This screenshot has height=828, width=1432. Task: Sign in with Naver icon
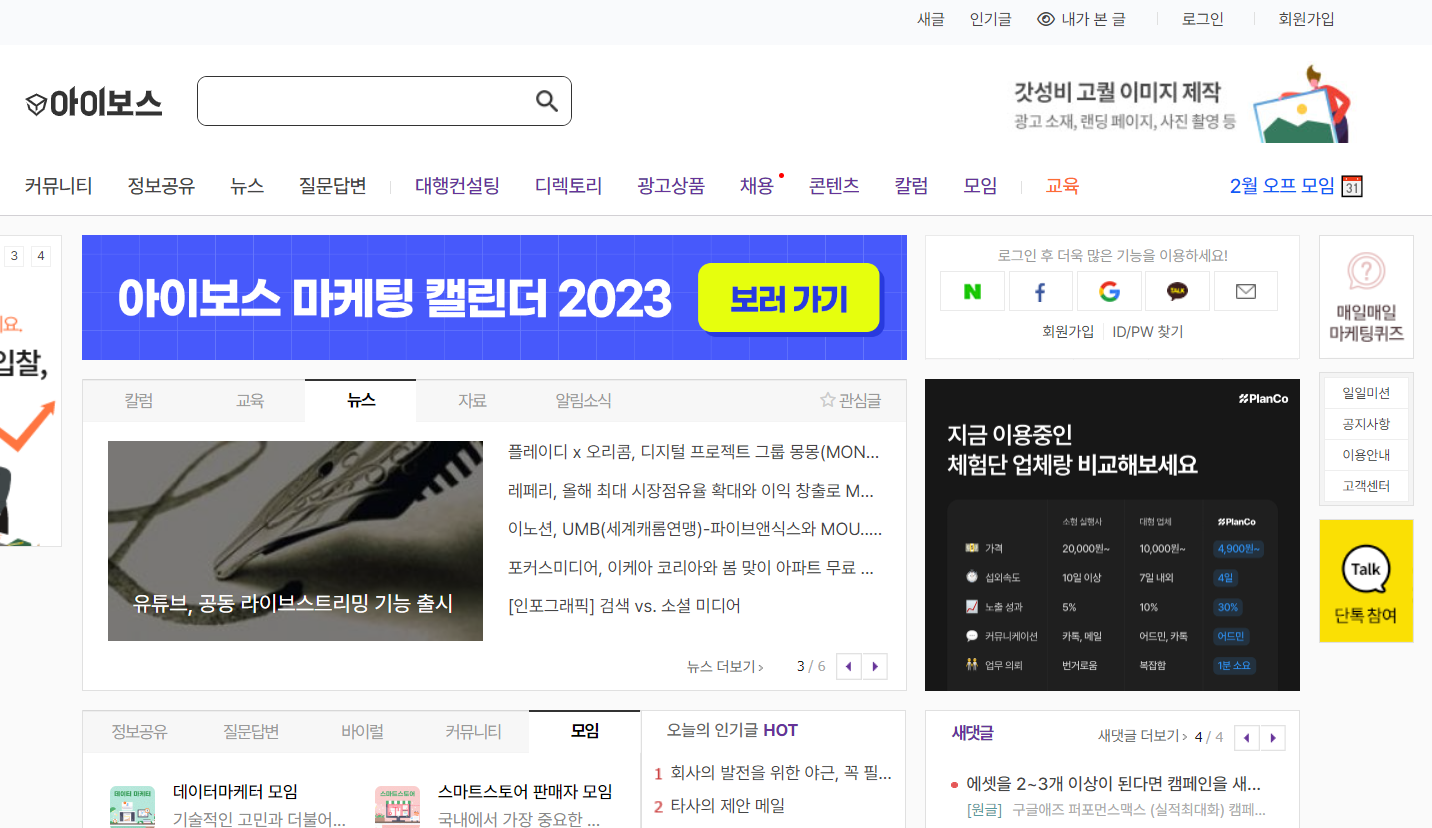(972, 291)
